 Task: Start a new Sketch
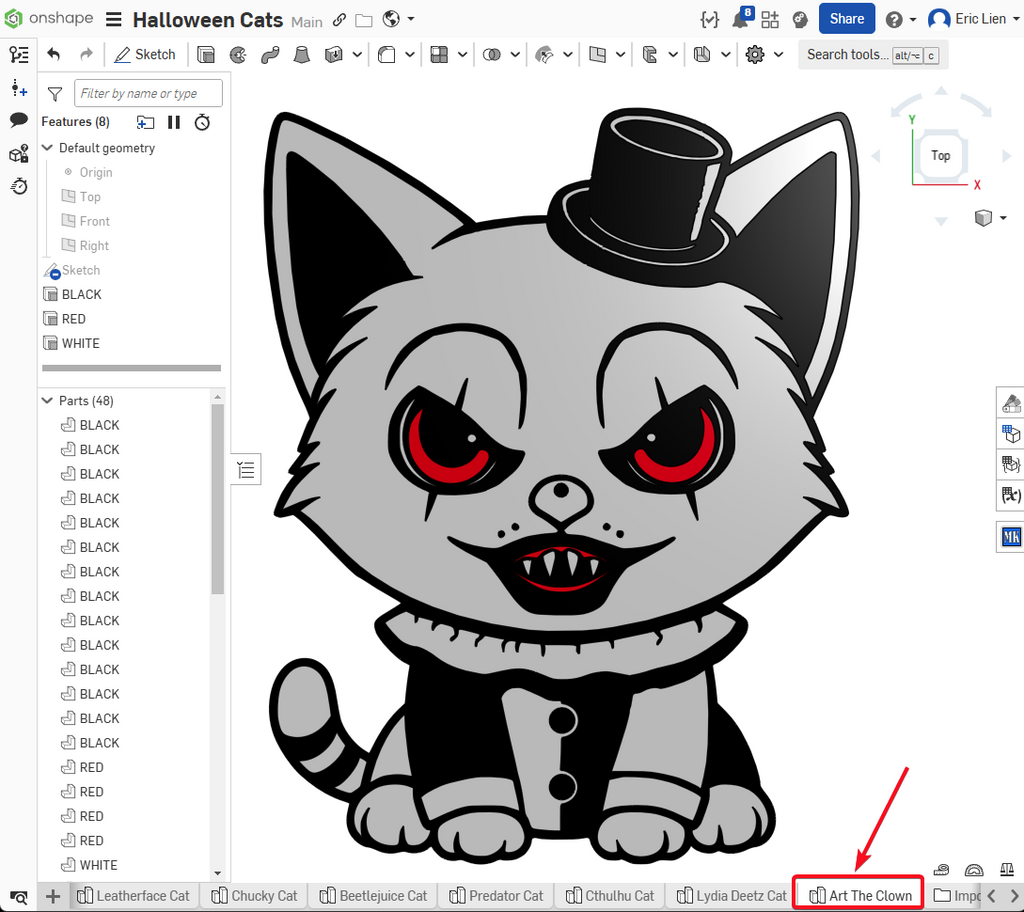point(144,54)
